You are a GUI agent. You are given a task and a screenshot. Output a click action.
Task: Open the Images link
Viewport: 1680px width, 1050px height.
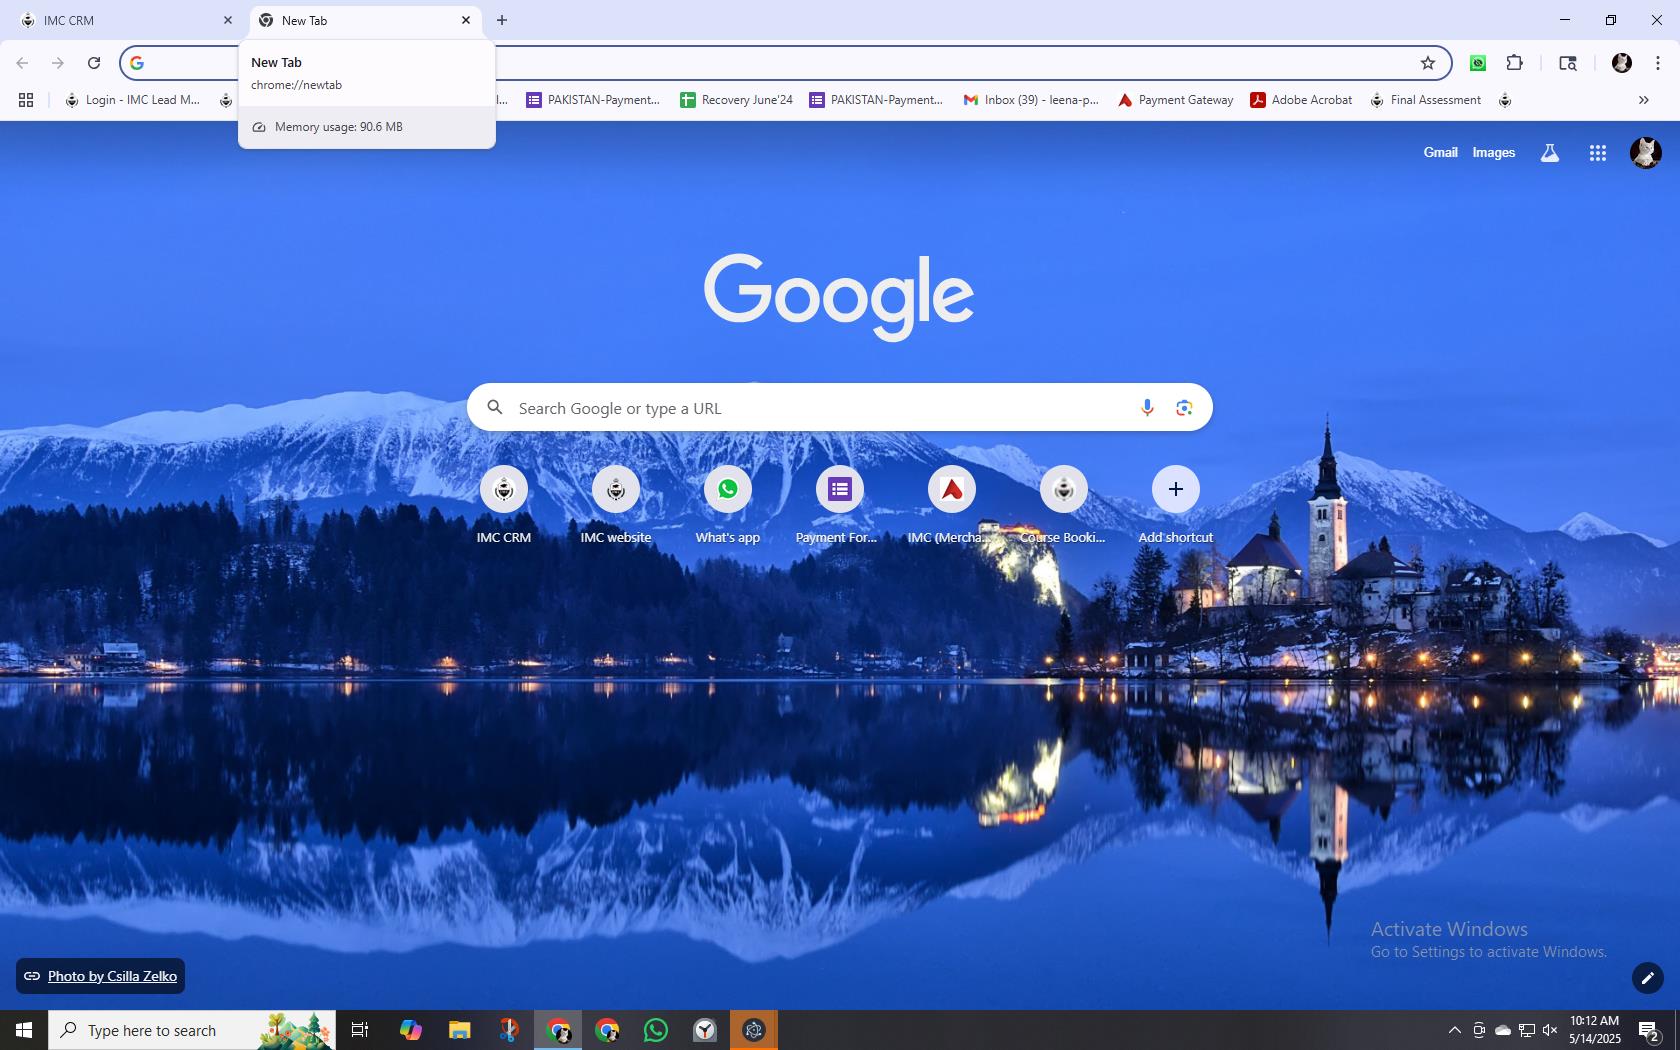point(1493,153)
